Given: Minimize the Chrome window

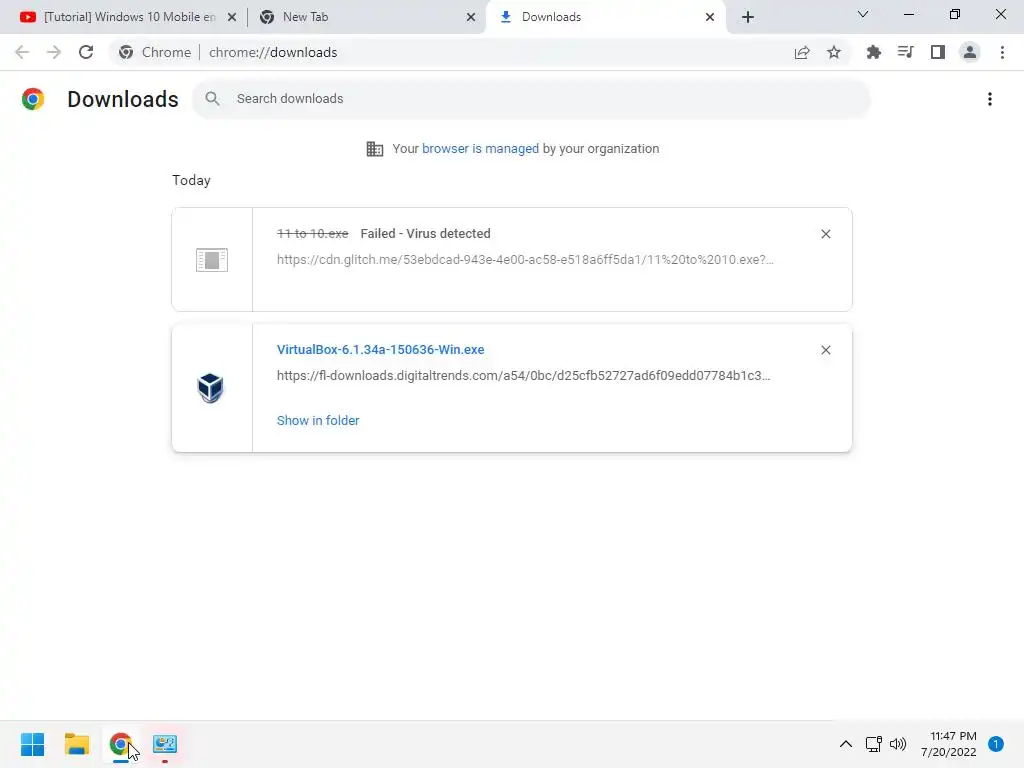Looking at the screenshot, I should click(x=908, y=14).
